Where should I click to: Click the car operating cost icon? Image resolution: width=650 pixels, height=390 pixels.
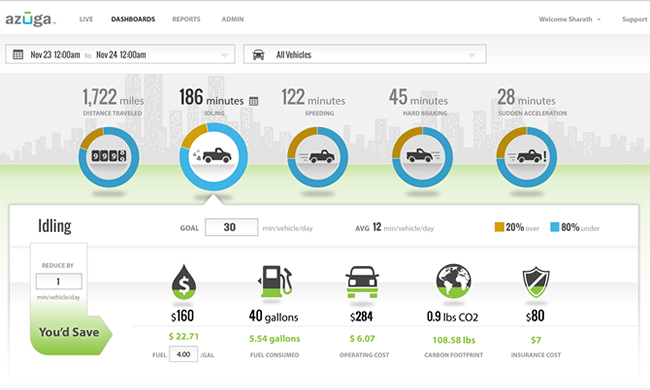pyautogui.click(x=362, y=282)
